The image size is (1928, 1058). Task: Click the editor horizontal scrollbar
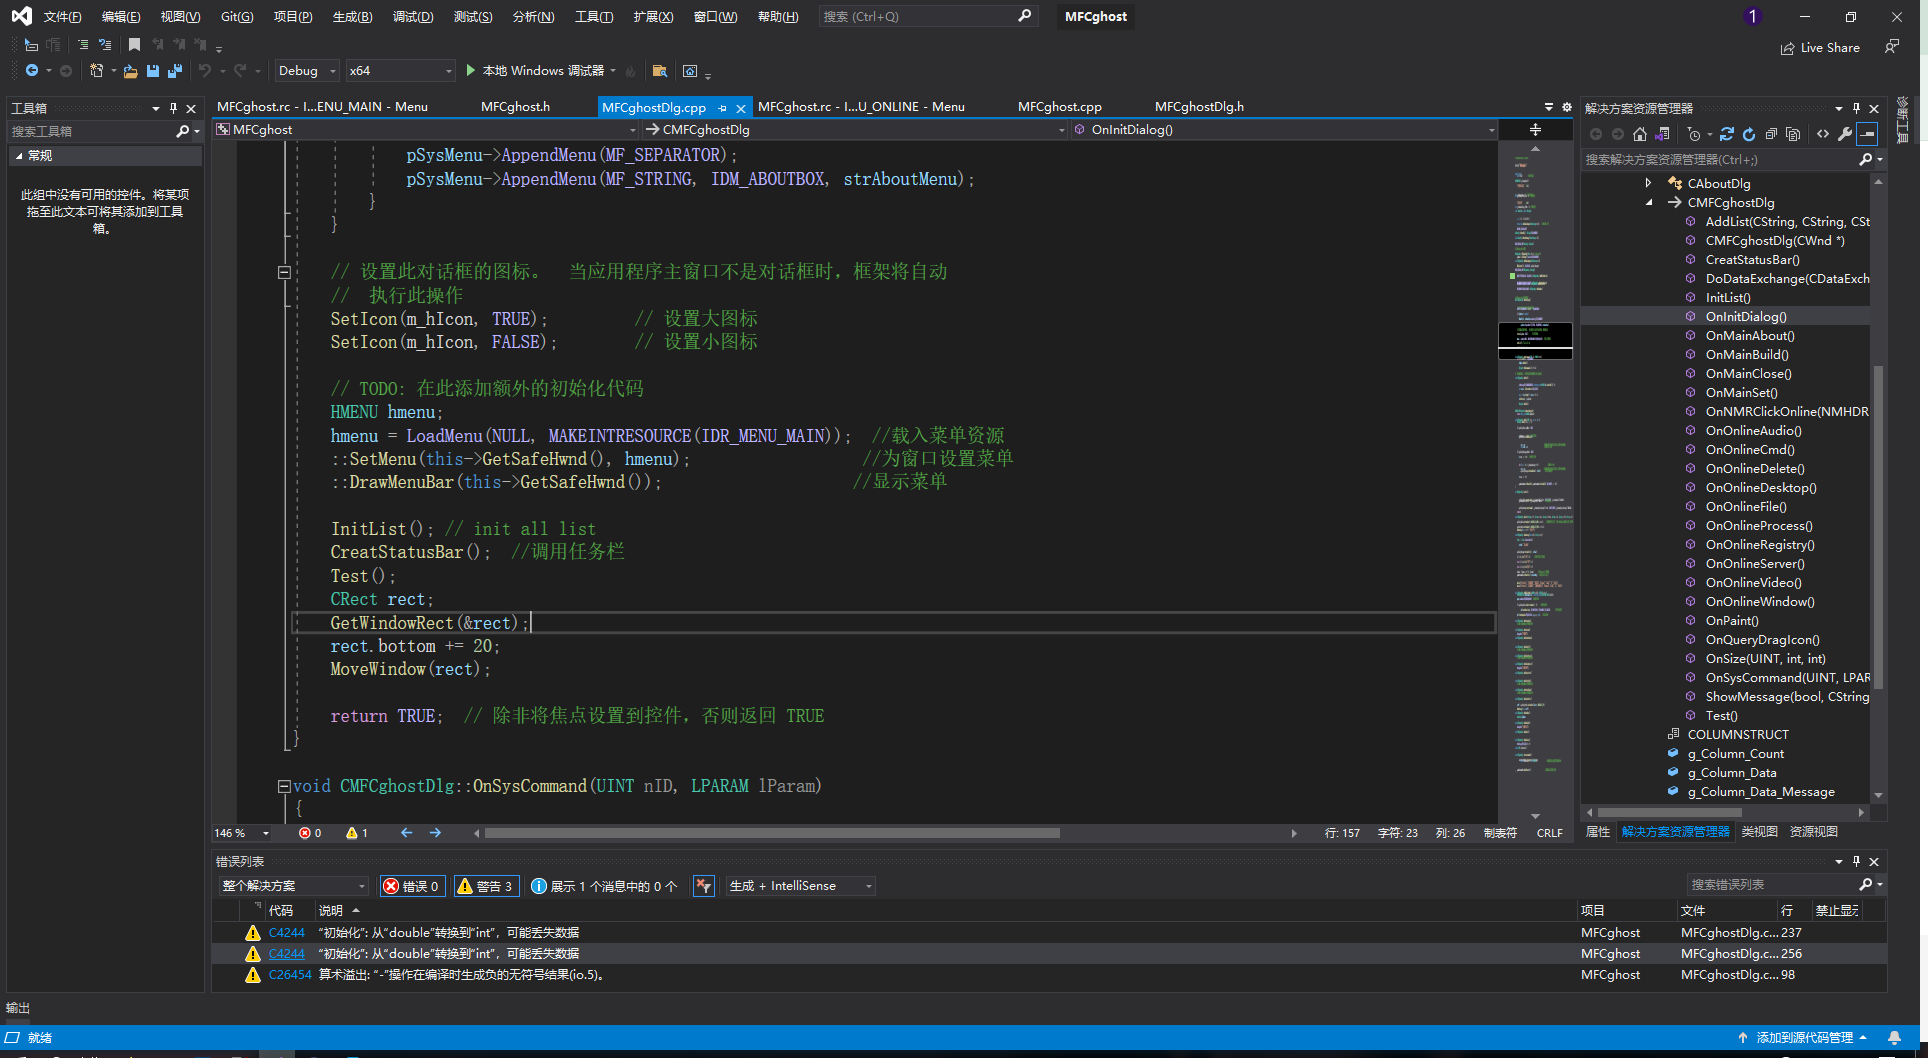point(771,833)
